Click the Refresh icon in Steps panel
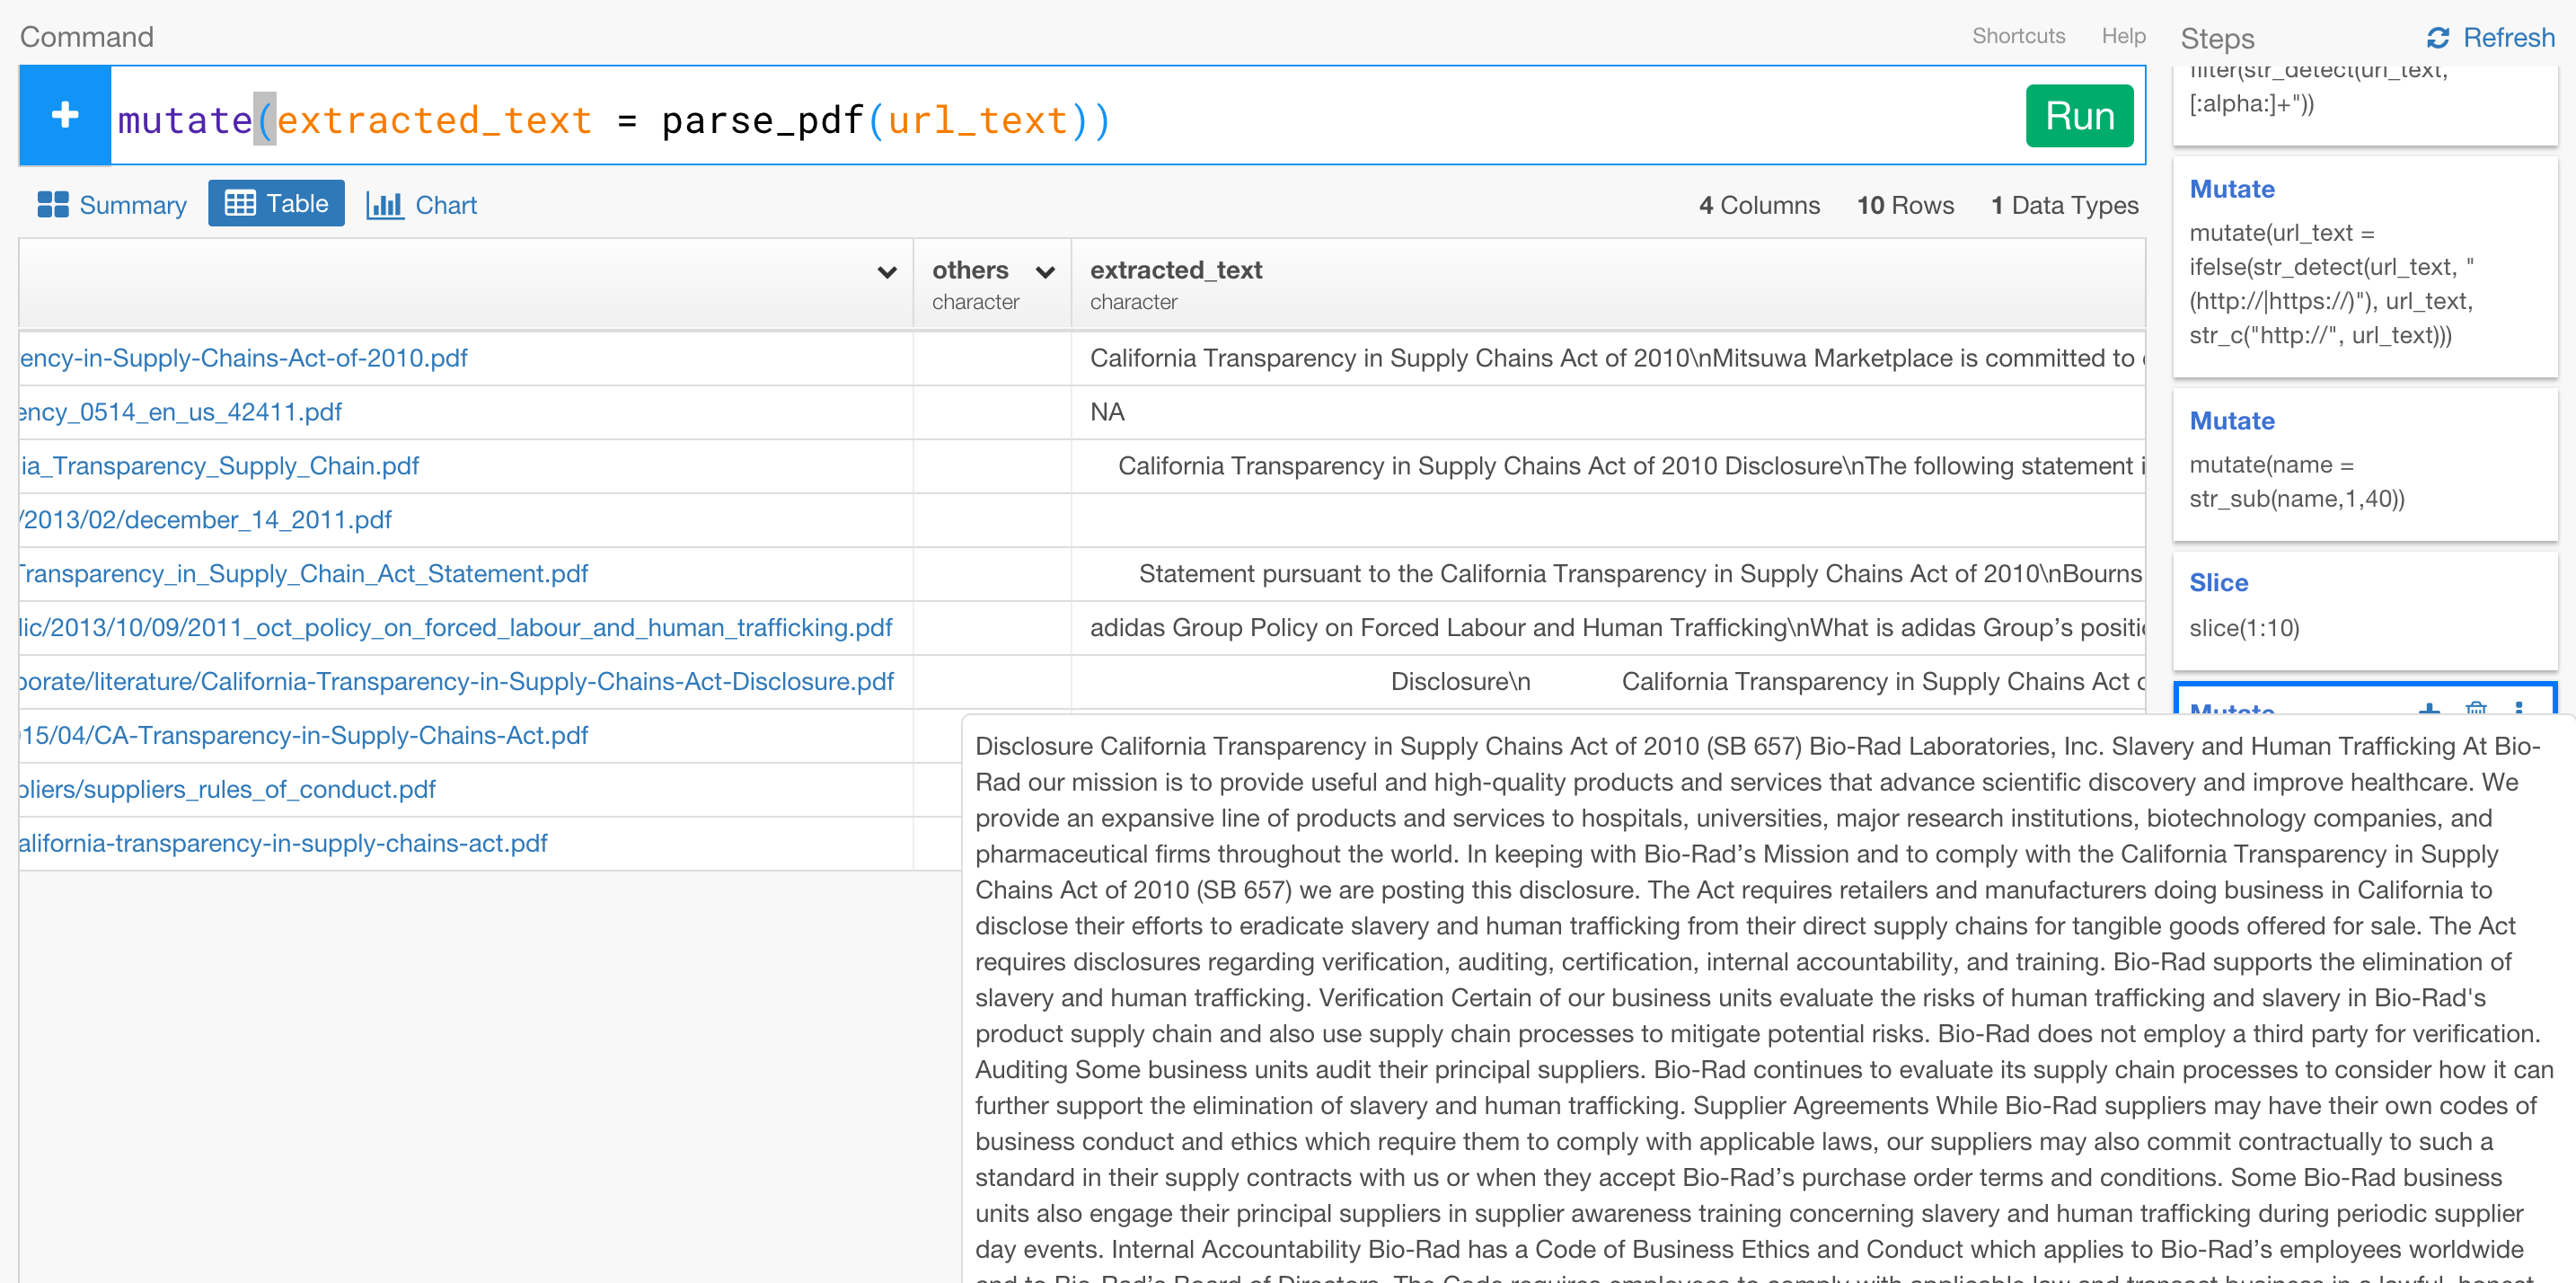Viewport: 2576px width, 1283px height. 2437,38
